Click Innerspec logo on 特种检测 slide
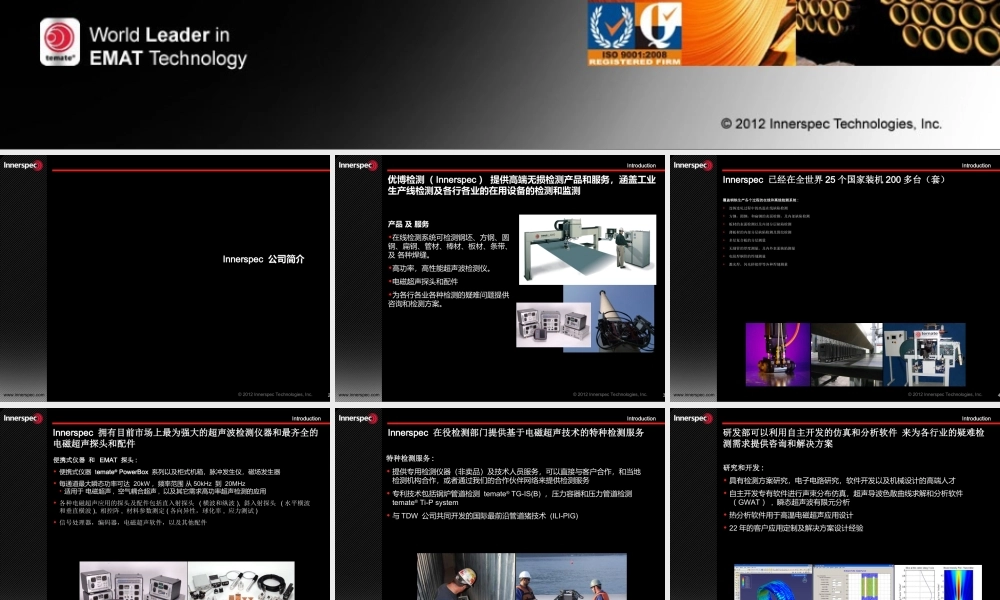Viewport: 1000px width, 600px height. click(x=358, y=418)
